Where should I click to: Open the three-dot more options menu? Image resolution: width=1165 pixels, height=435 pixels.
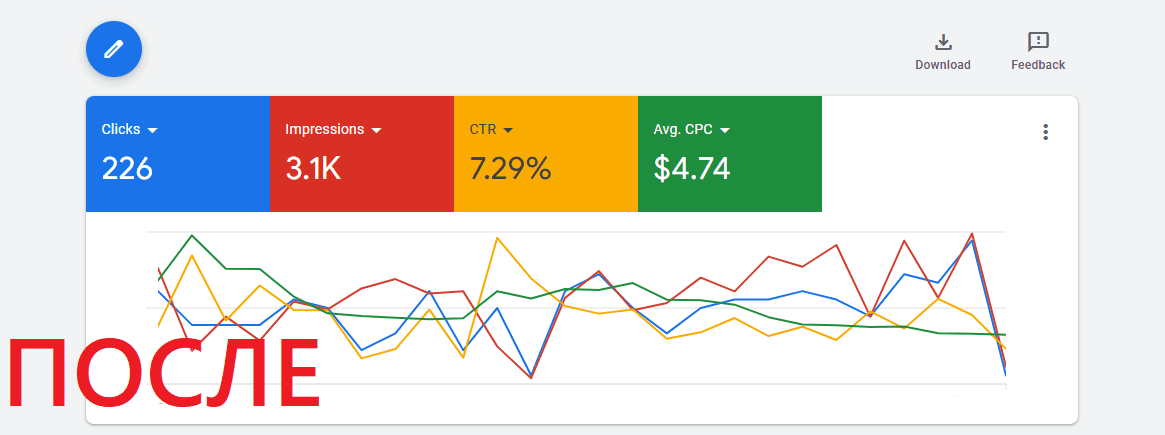point(1045,132)
